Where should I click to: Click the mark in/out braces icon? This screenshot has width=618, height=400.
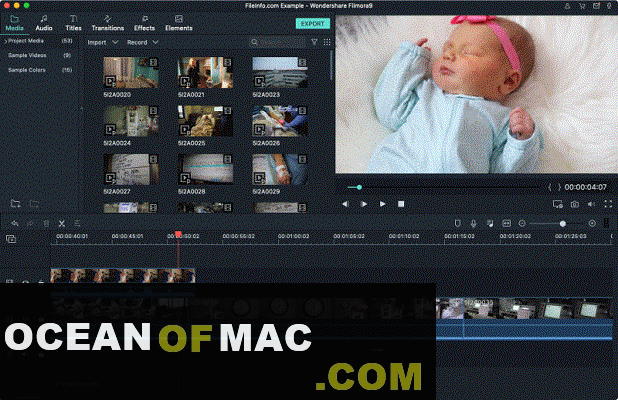555,187
